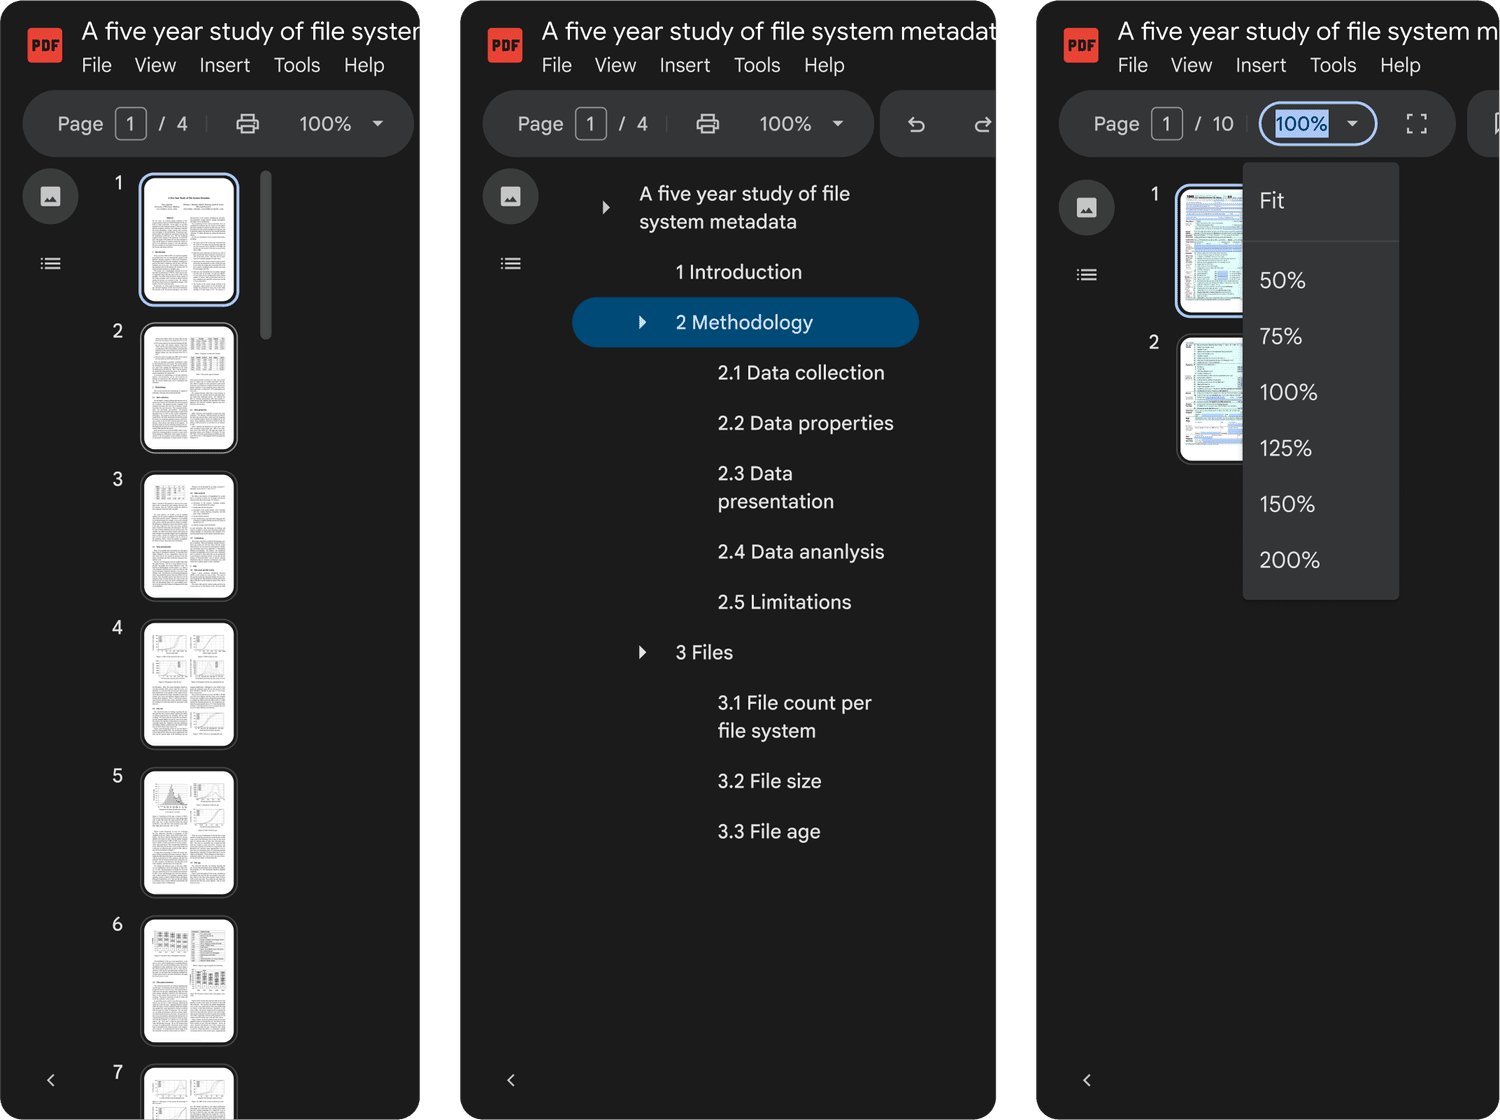1500x1120 pixels.
Task: Click the undo arrow icon
Action: coord(917,123)
